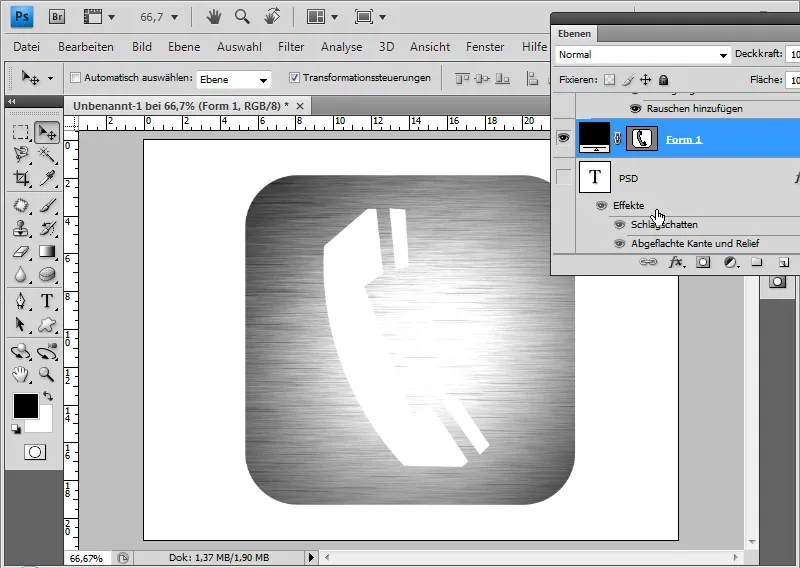The height and width of the screenshot is (568, 800).
Task: Select the Sponge tool
Action: coord(47,275)
